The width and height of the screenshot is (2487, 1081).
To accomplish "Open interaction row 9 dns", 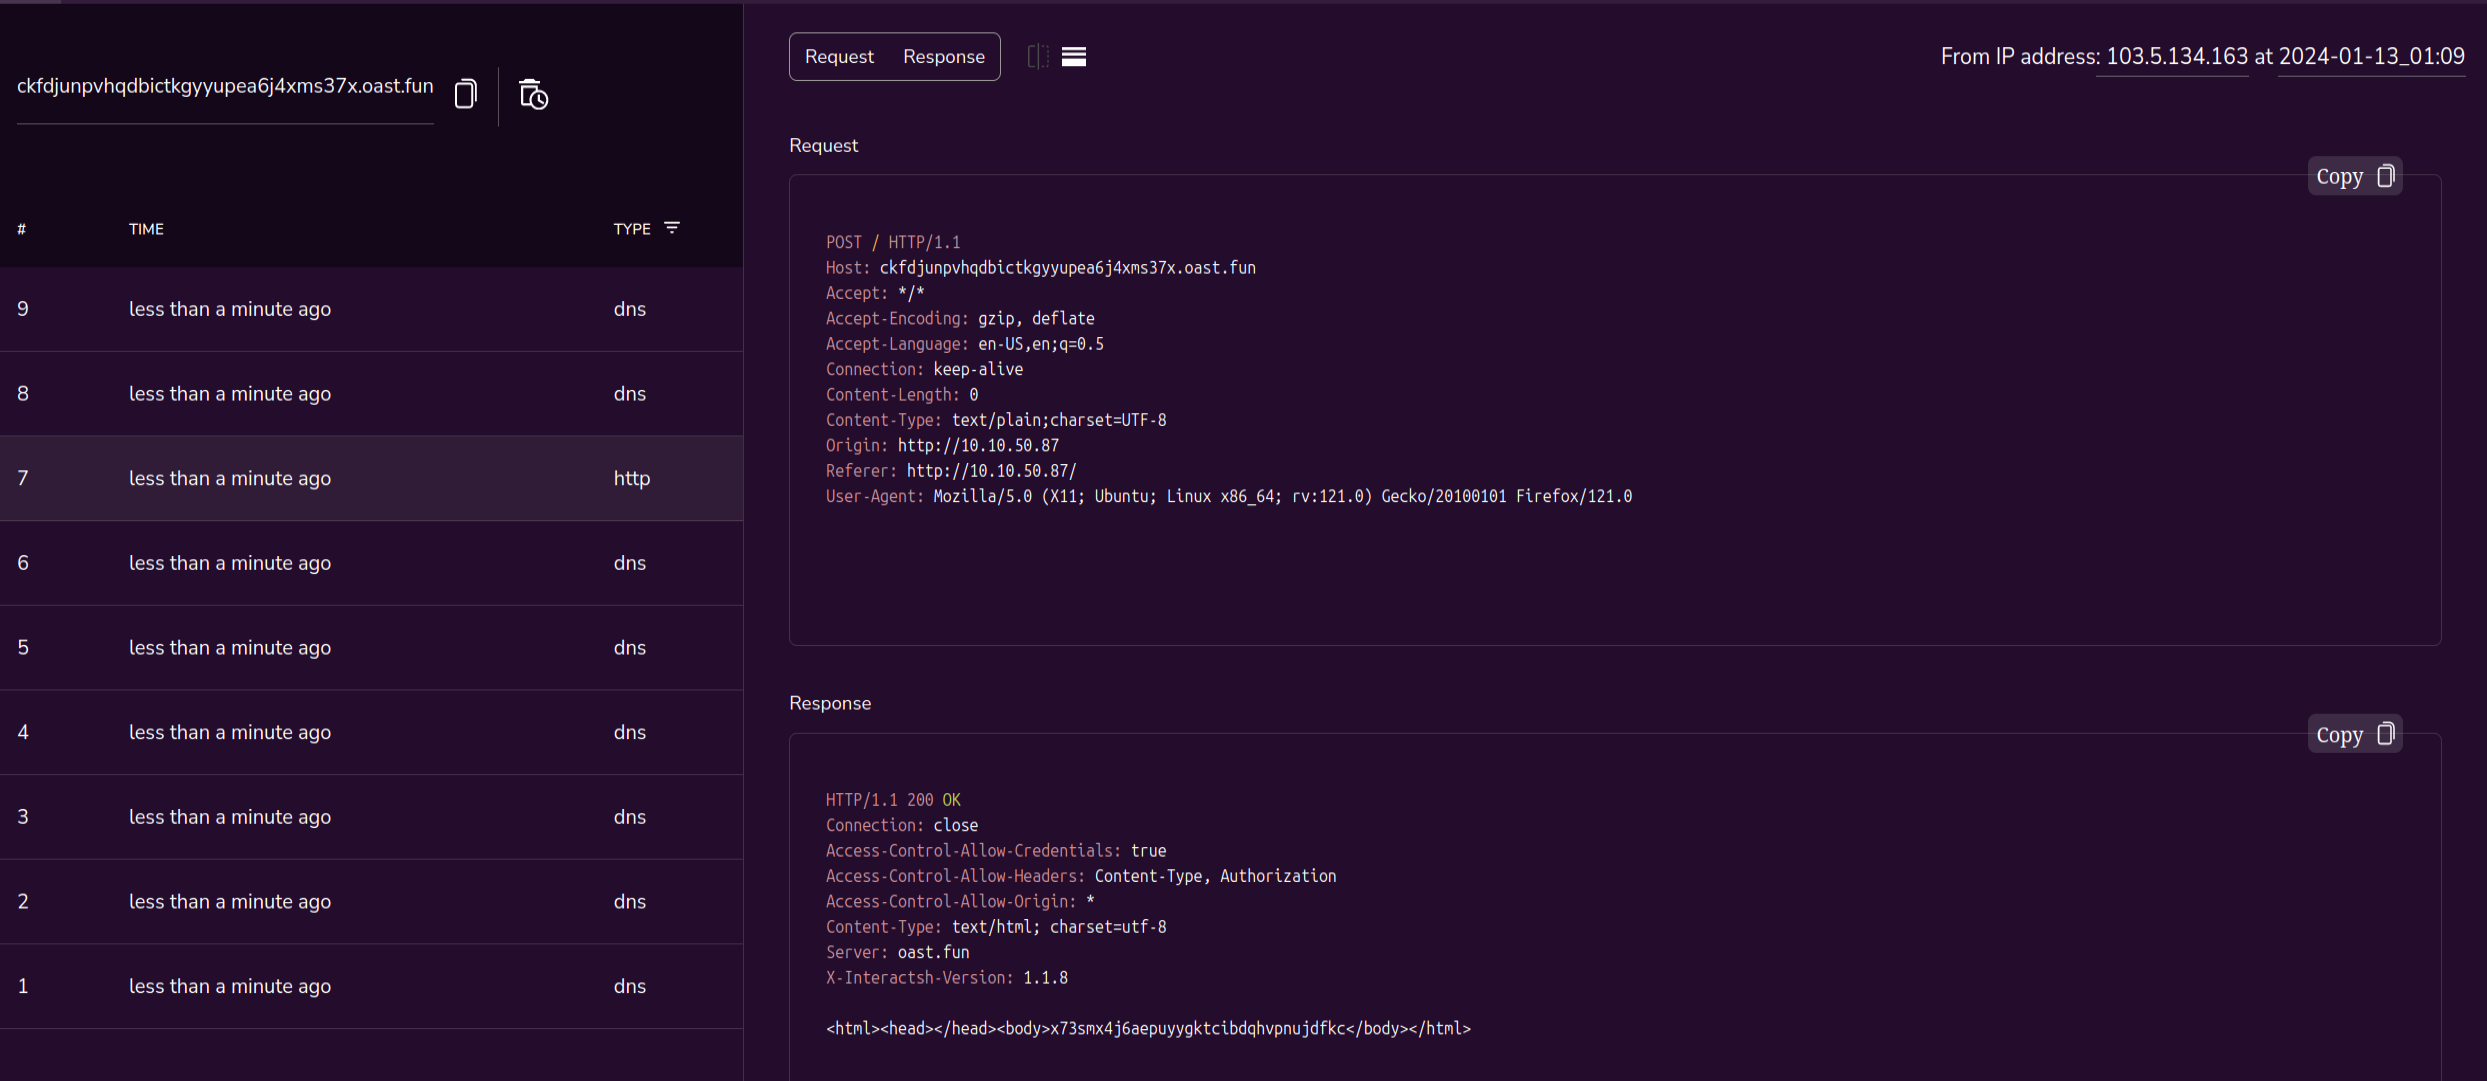I will 371,309.
